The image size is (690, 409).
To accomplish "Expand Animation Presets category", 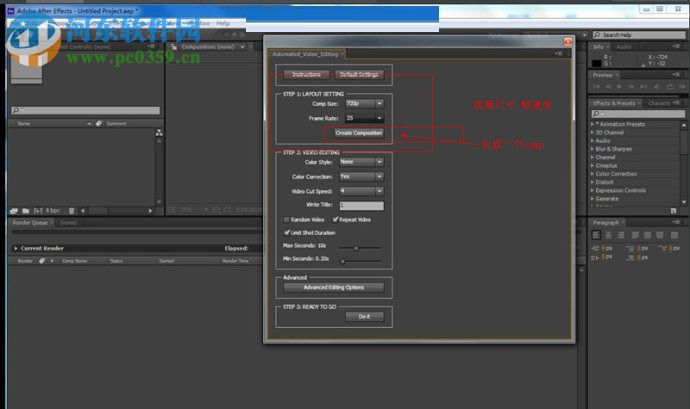I will click(592, 124).
